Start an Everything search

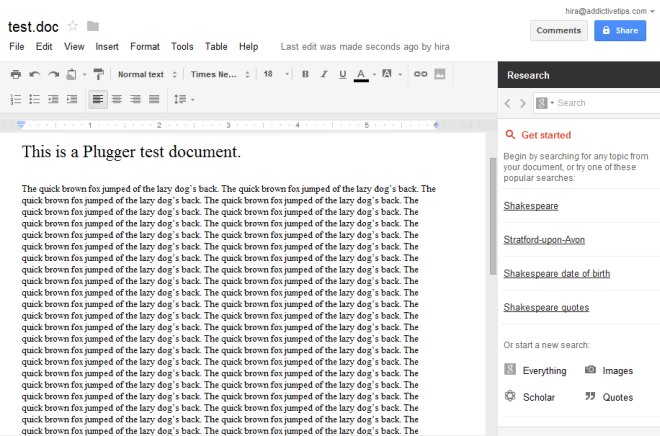click(x=535, y=370)
